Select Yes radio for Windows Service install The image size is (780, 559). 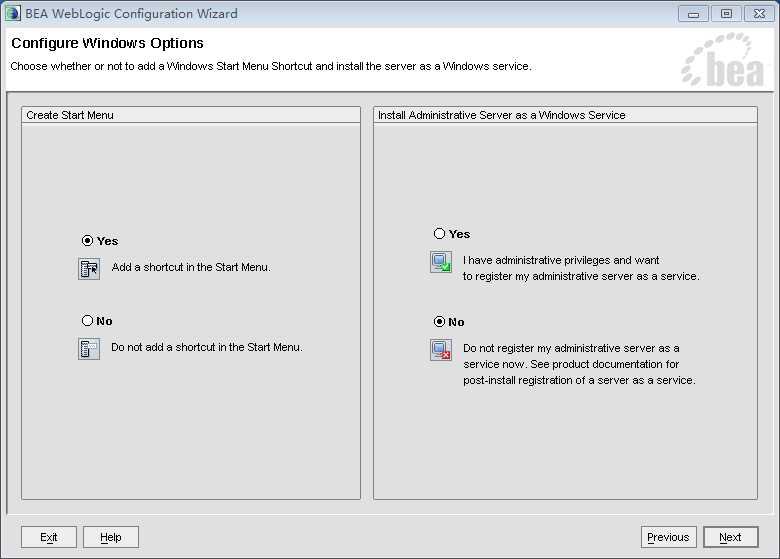tap(439, 234)
